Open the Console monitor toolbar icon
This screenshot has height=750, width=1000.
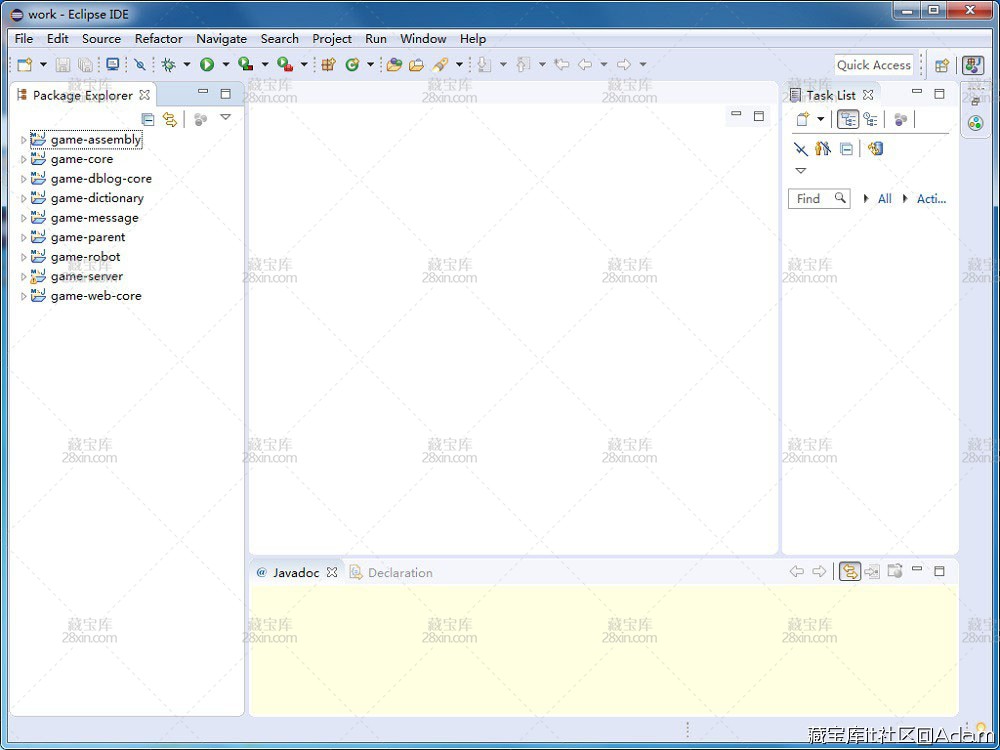113,64
